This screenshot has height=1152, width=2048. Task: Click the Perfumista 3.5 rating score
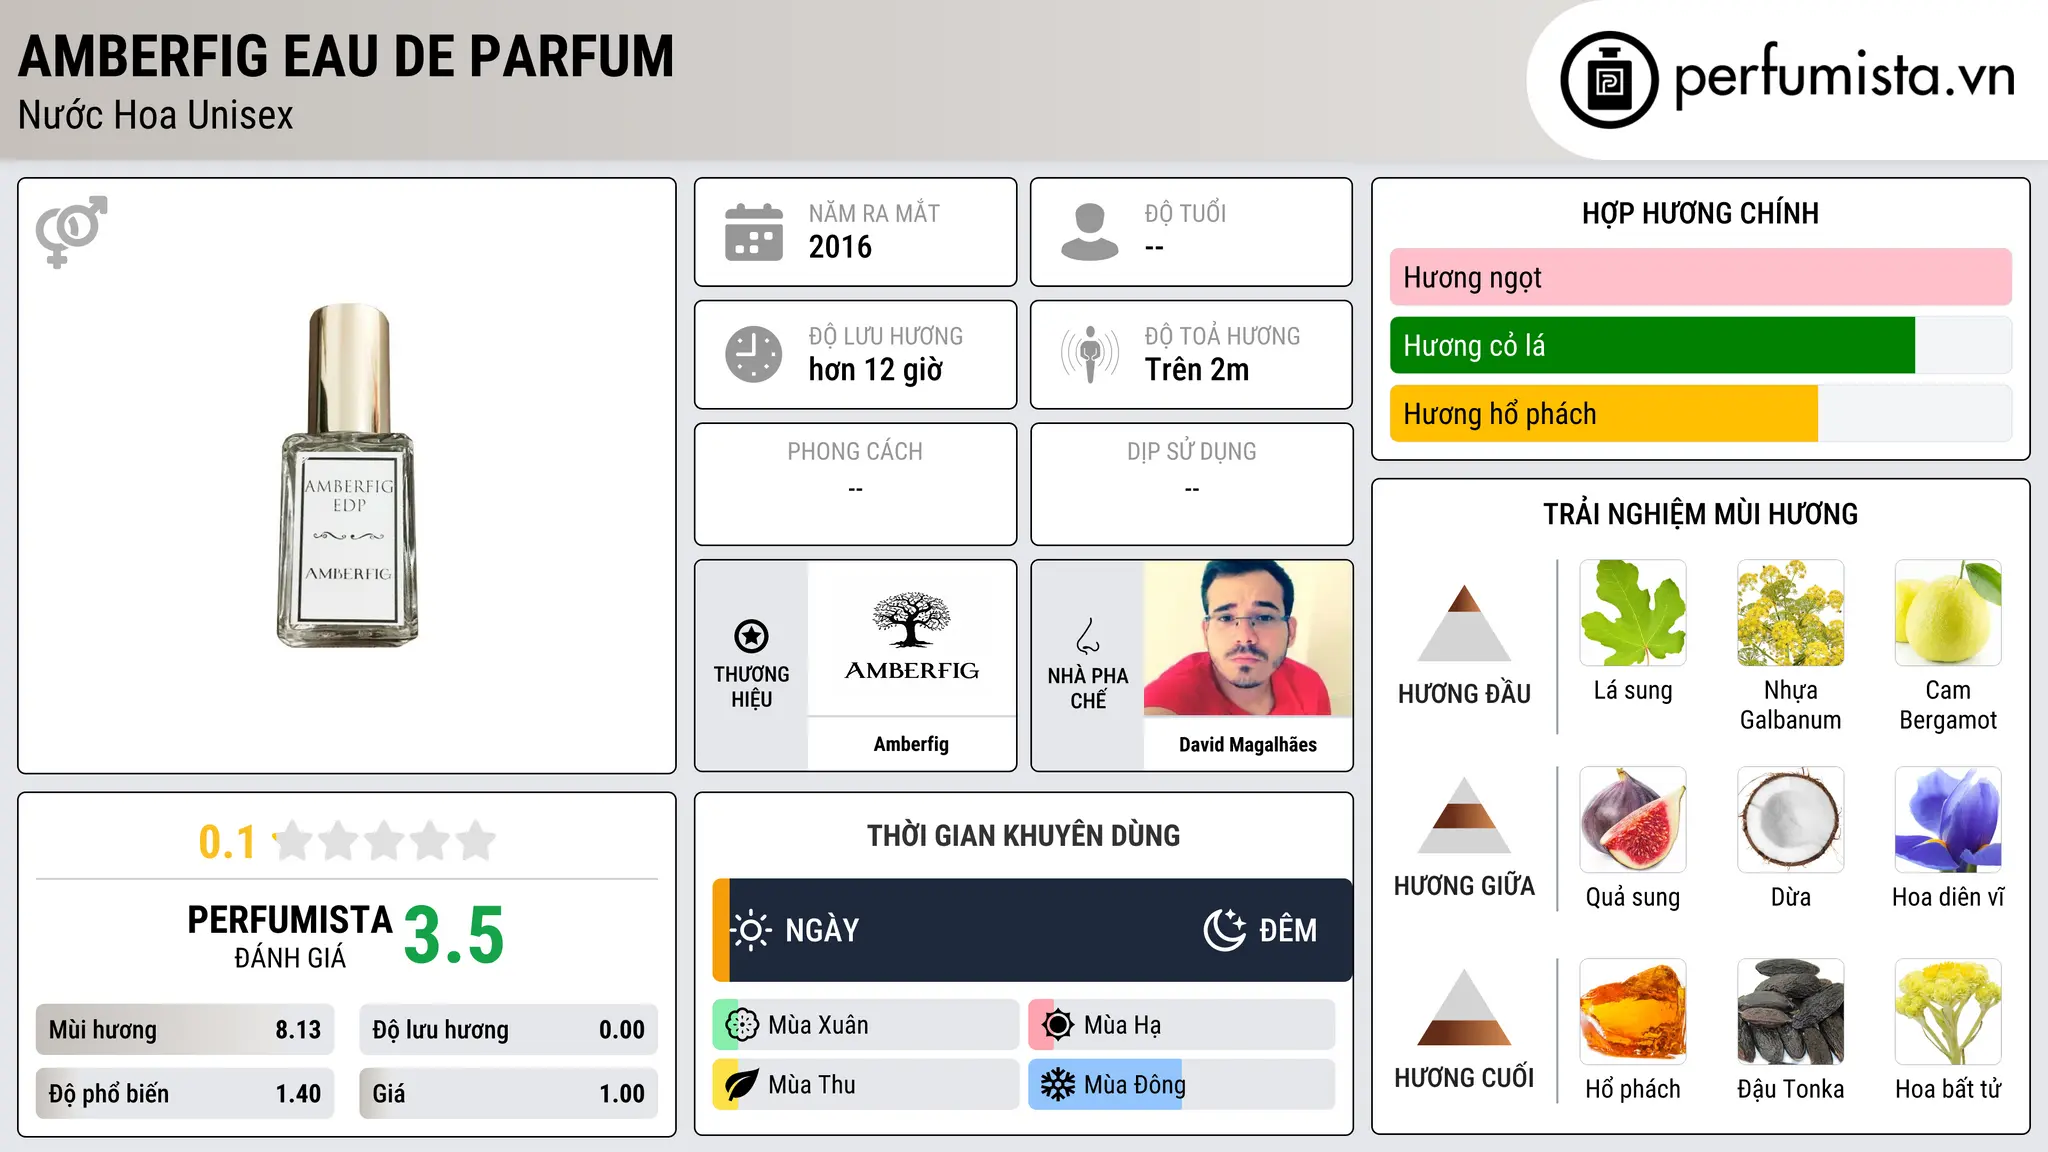pyautogui.click(x=454, y=935)
